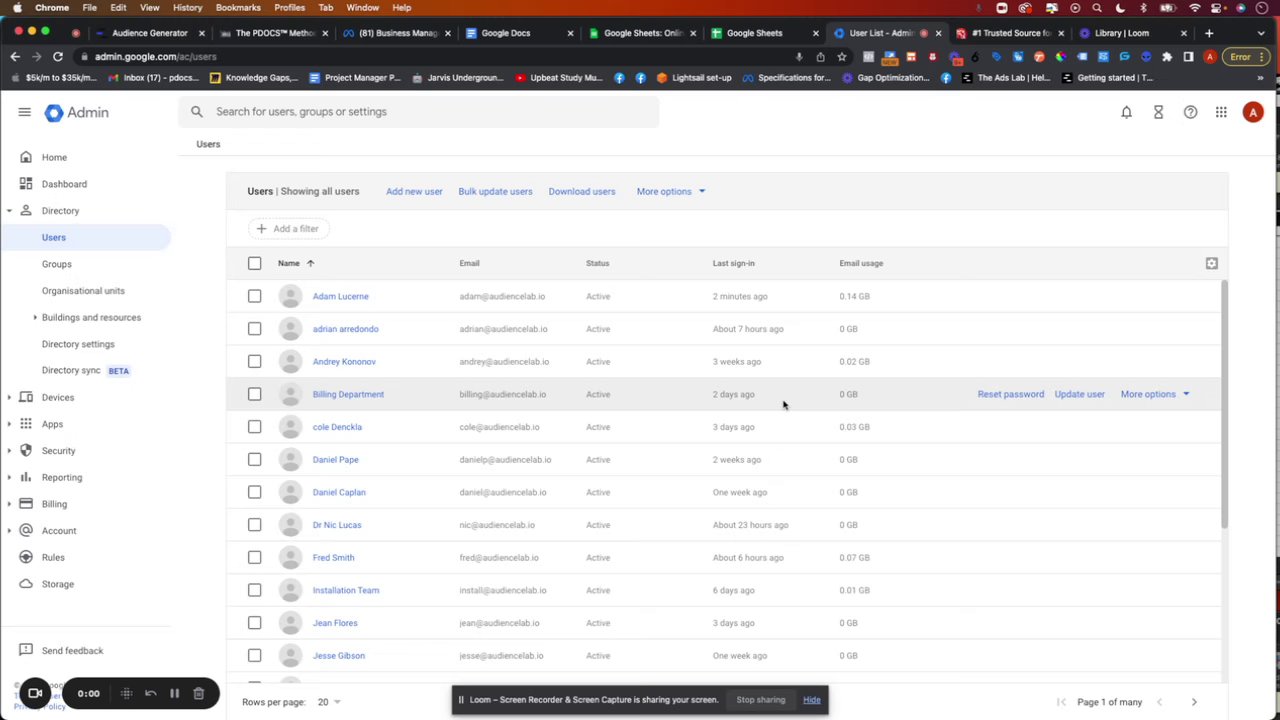Open Send feedback in sidebar

[x=72, y=651]
